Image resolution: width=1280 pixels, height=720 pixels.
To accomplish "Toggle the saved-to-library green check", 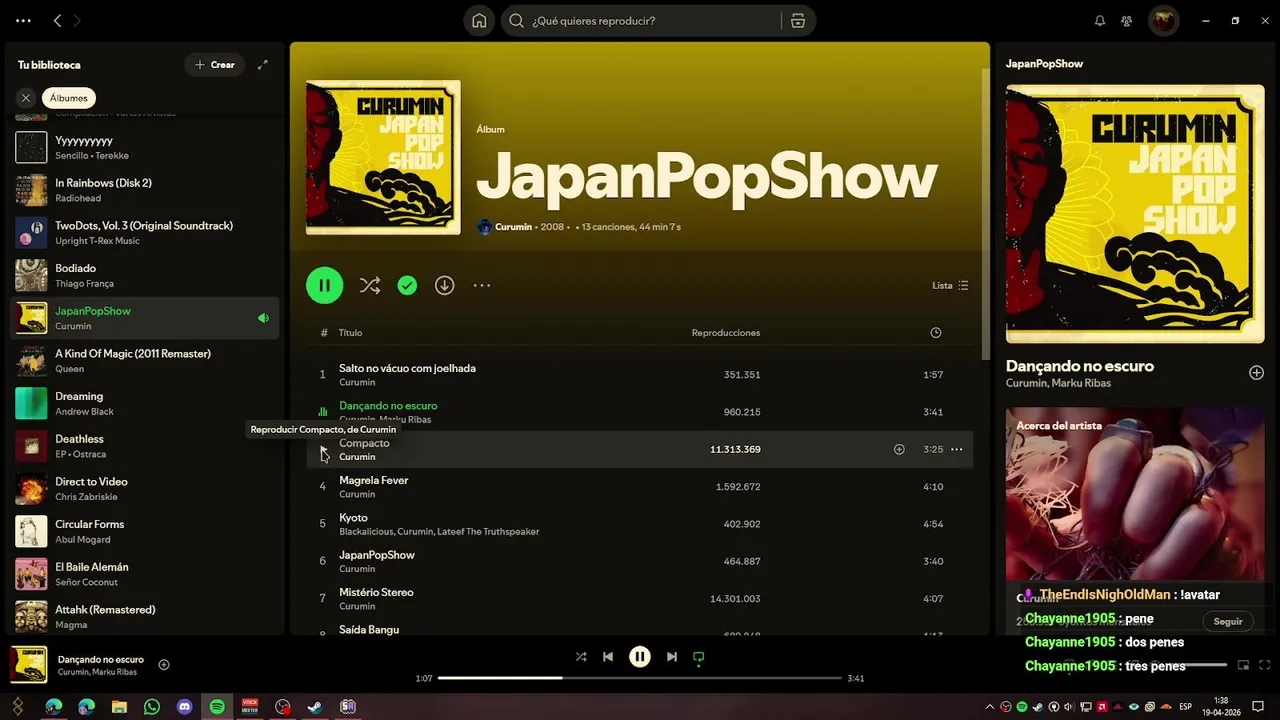I will click(x=407, y=285).
